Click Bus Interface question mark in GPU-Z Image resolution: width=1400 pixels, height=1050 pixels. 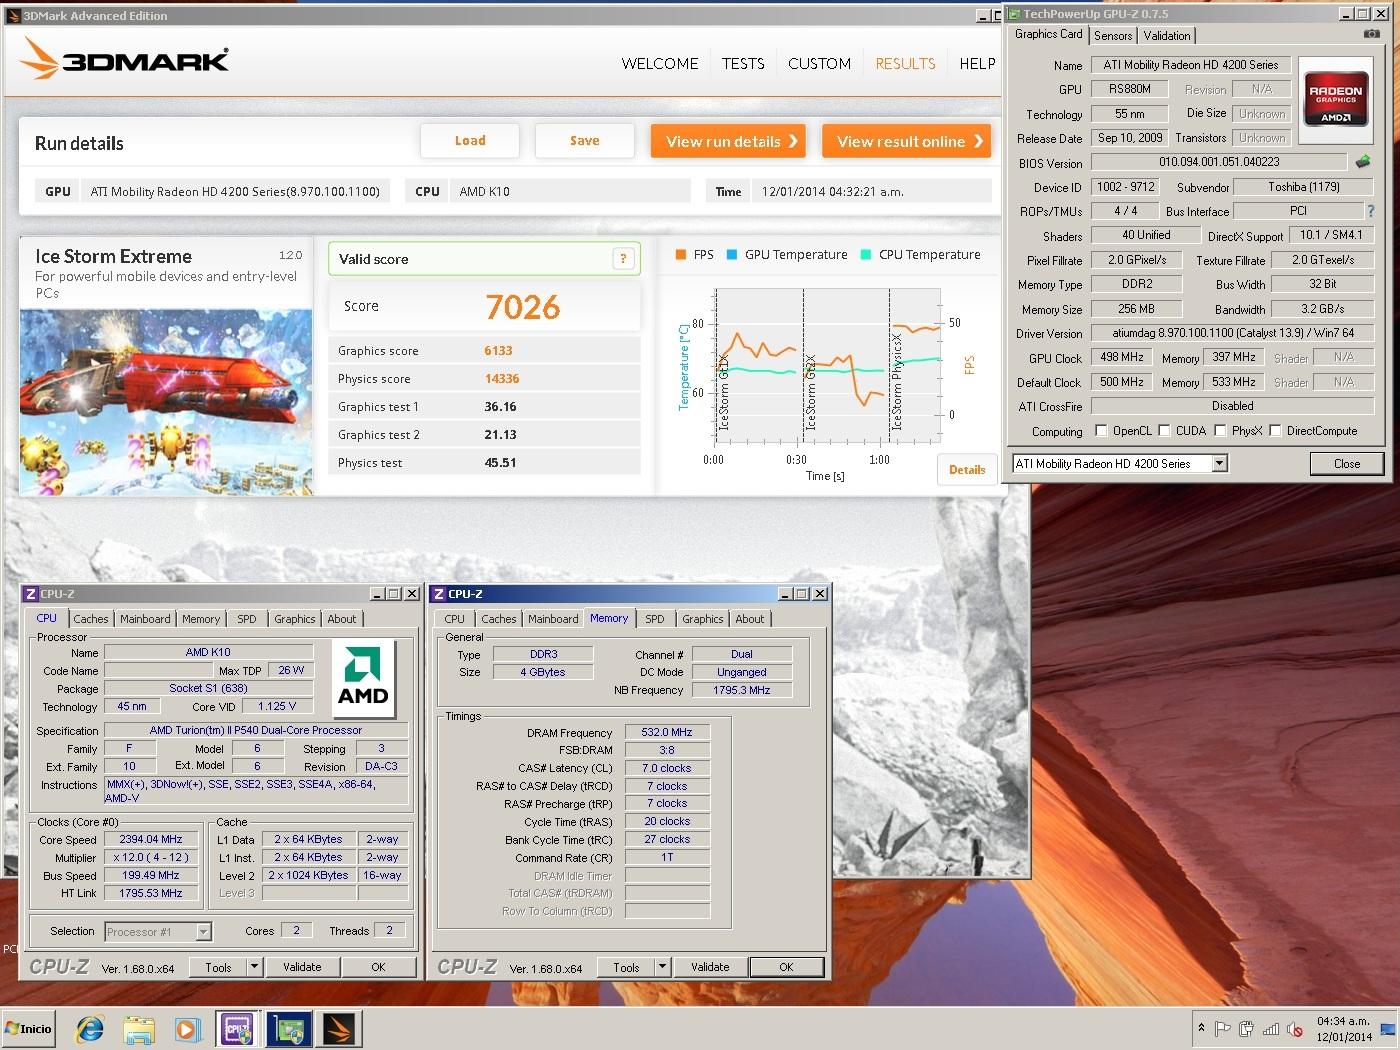pos(1370,211)
